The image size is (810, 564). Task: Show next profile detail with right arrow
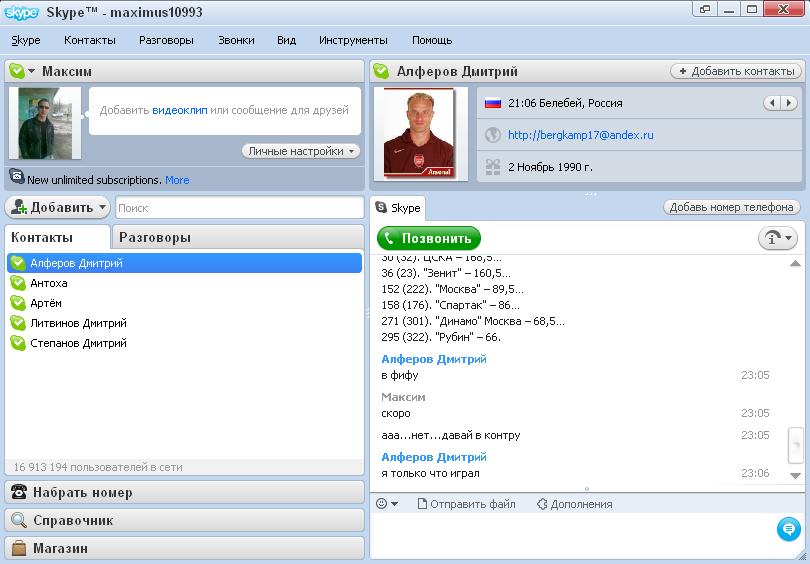[789, 103]
